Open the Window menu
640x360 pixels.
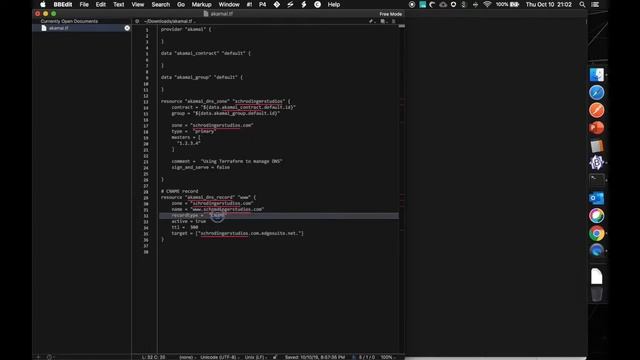click(229, 4)
